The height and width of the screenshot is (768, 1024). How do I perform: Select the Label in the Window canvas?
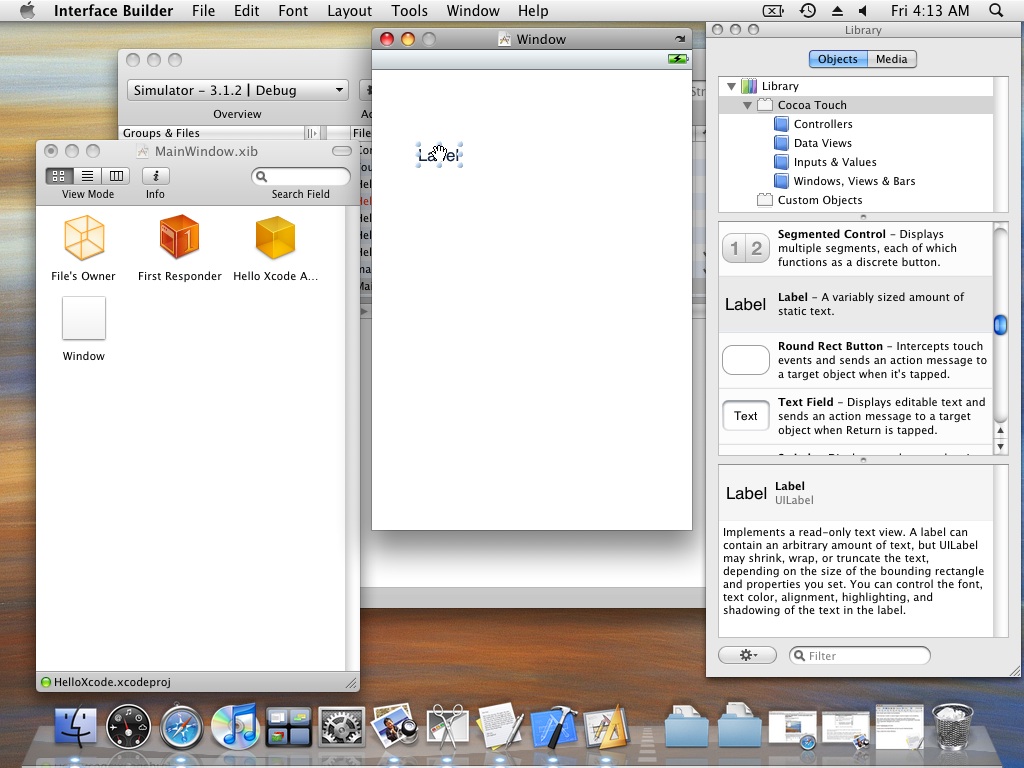pyautogui.click(x=440, y=155)
